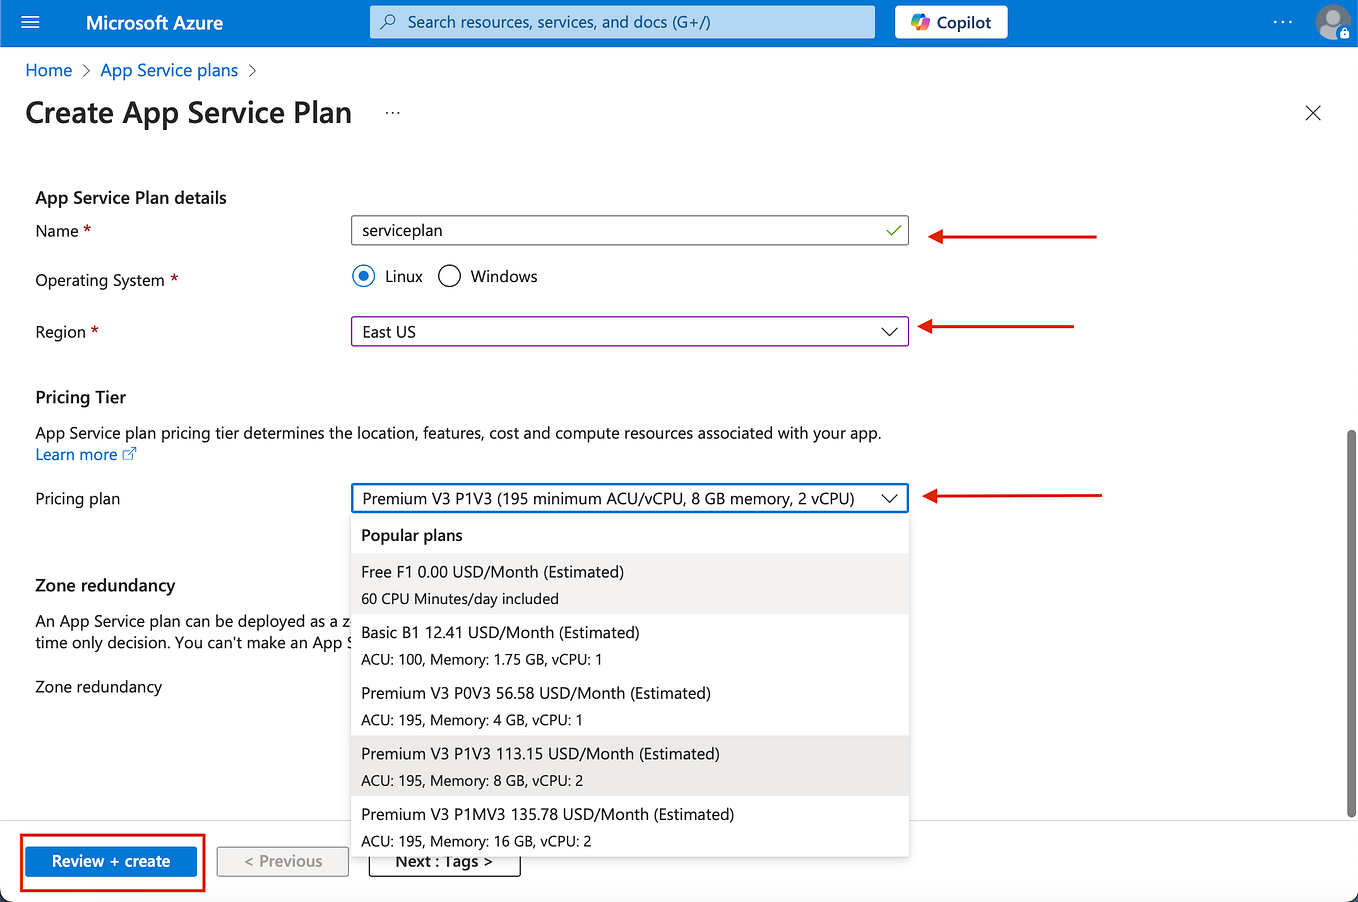
Task: Select the Windows operating system radio
Action: tap(449, 275)
